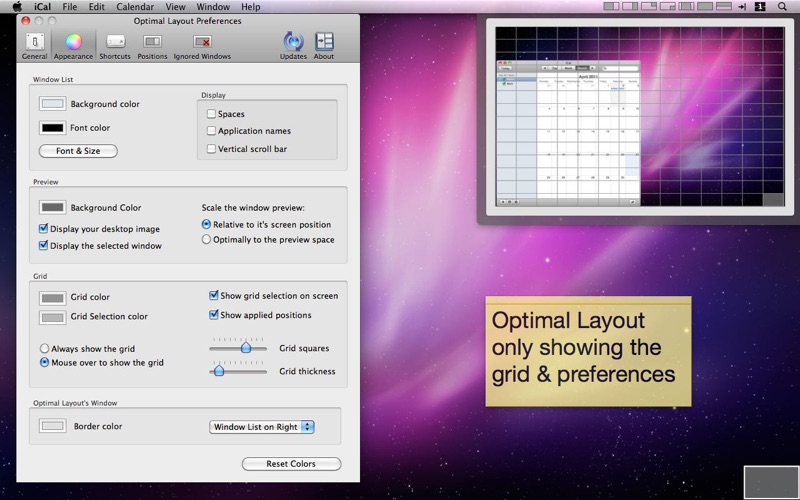Pick the Font color swatch
This screenshot has height=500, width=800.
pyautogui.click(x=53, y=128)
